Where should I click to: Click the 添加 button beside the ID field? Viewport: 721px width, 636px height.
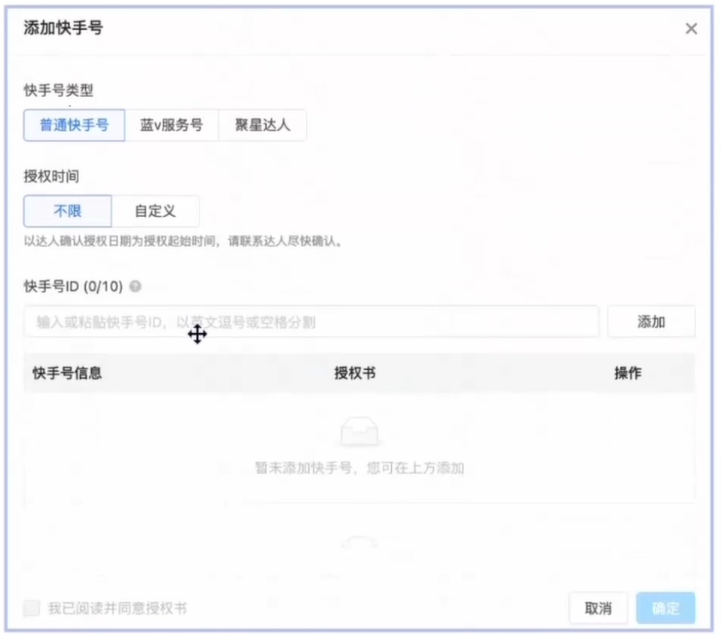pos(651,322)
